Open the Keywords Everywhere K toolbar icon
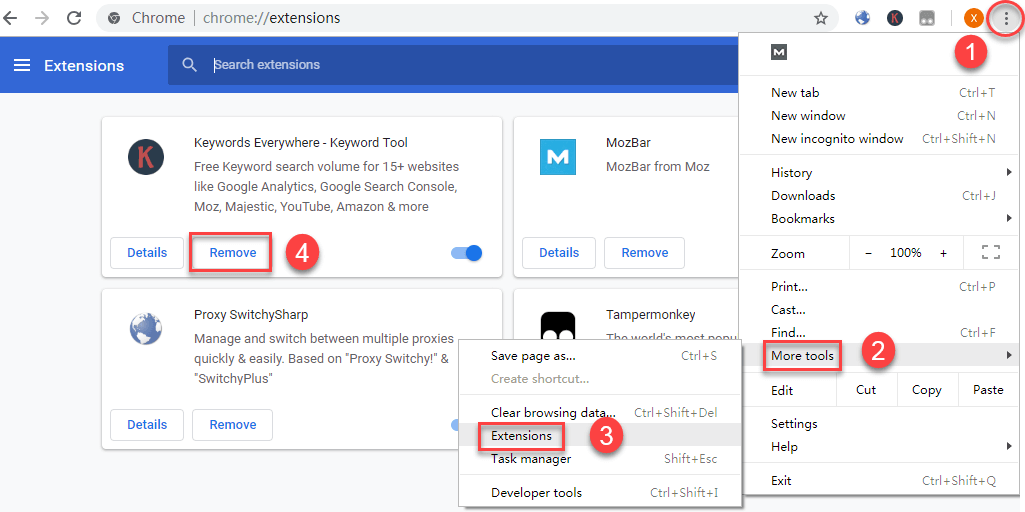The height and width of the screenshot is (512, 1025). pos(895,18)
